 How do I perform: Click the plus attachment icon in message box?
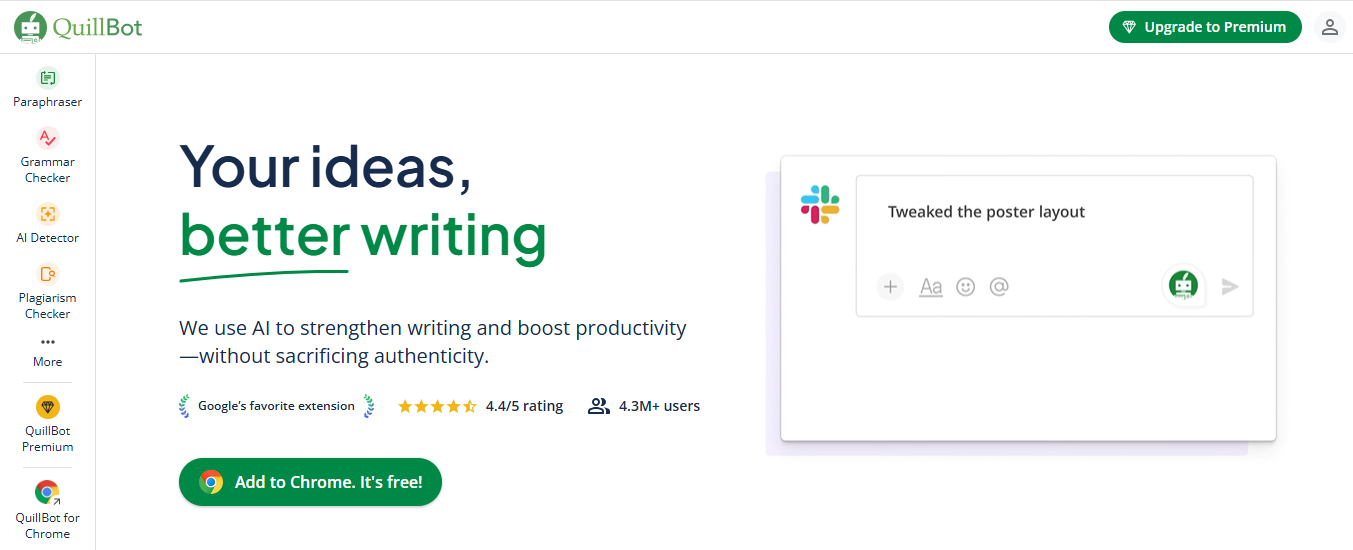point(890,287)
